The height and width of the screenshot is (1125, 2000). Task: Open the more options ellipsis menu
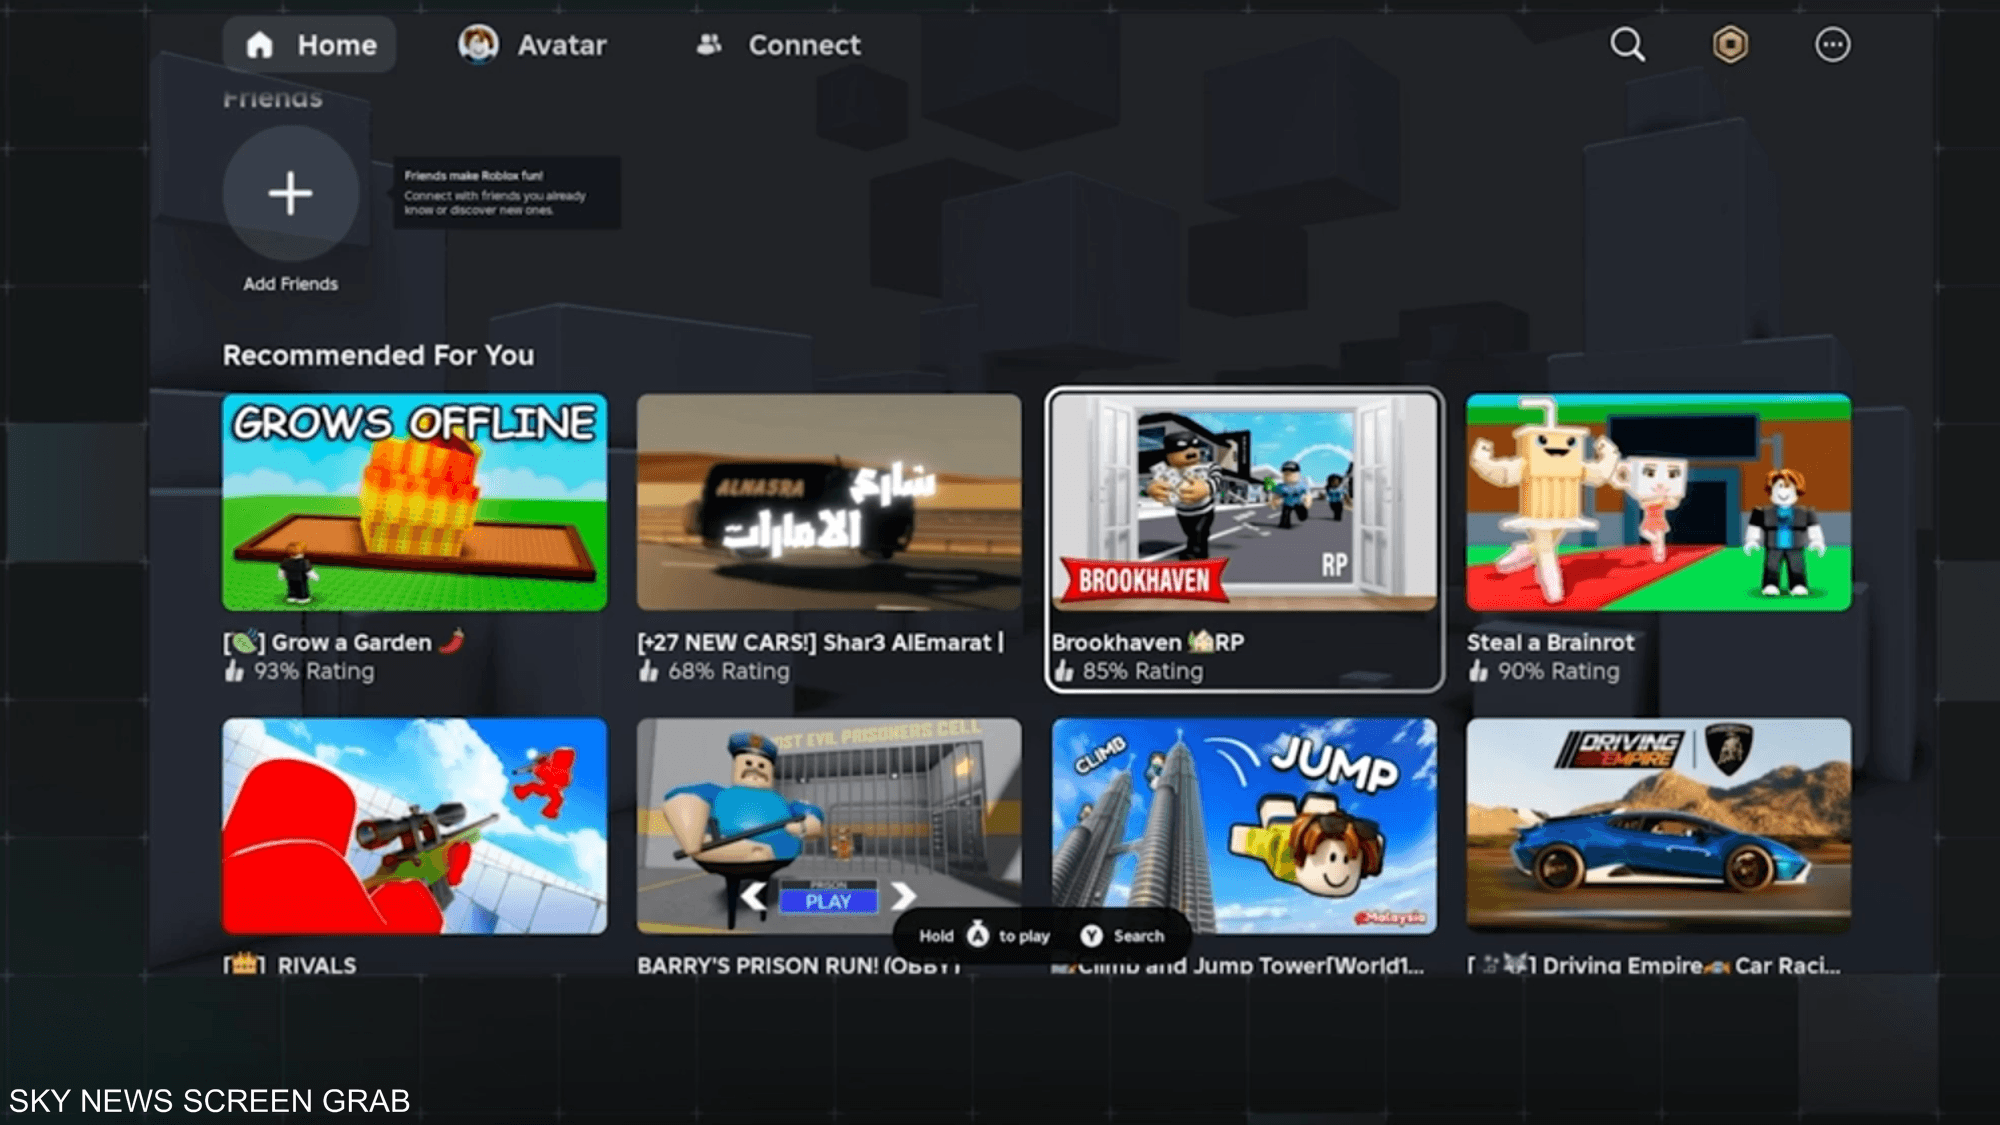click(1833, 44)
